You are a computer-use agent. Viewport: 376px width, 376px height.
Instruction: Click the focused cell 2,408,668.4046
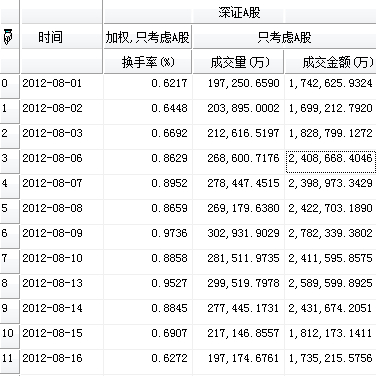coord(330,161)
